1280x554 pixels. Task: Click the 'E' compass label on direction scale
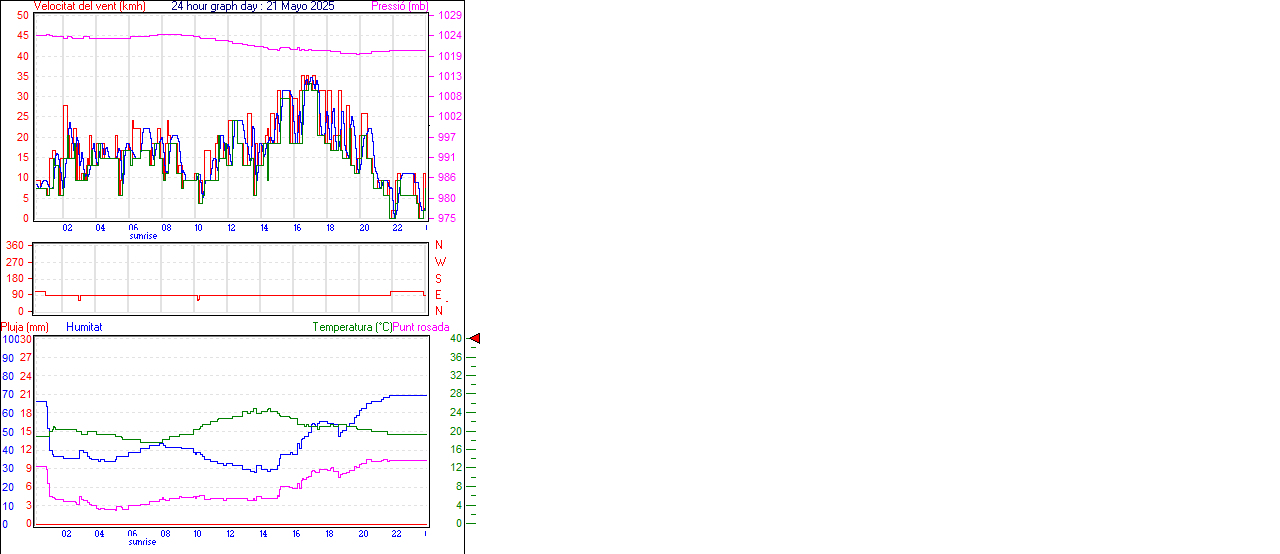coord(438,295)
